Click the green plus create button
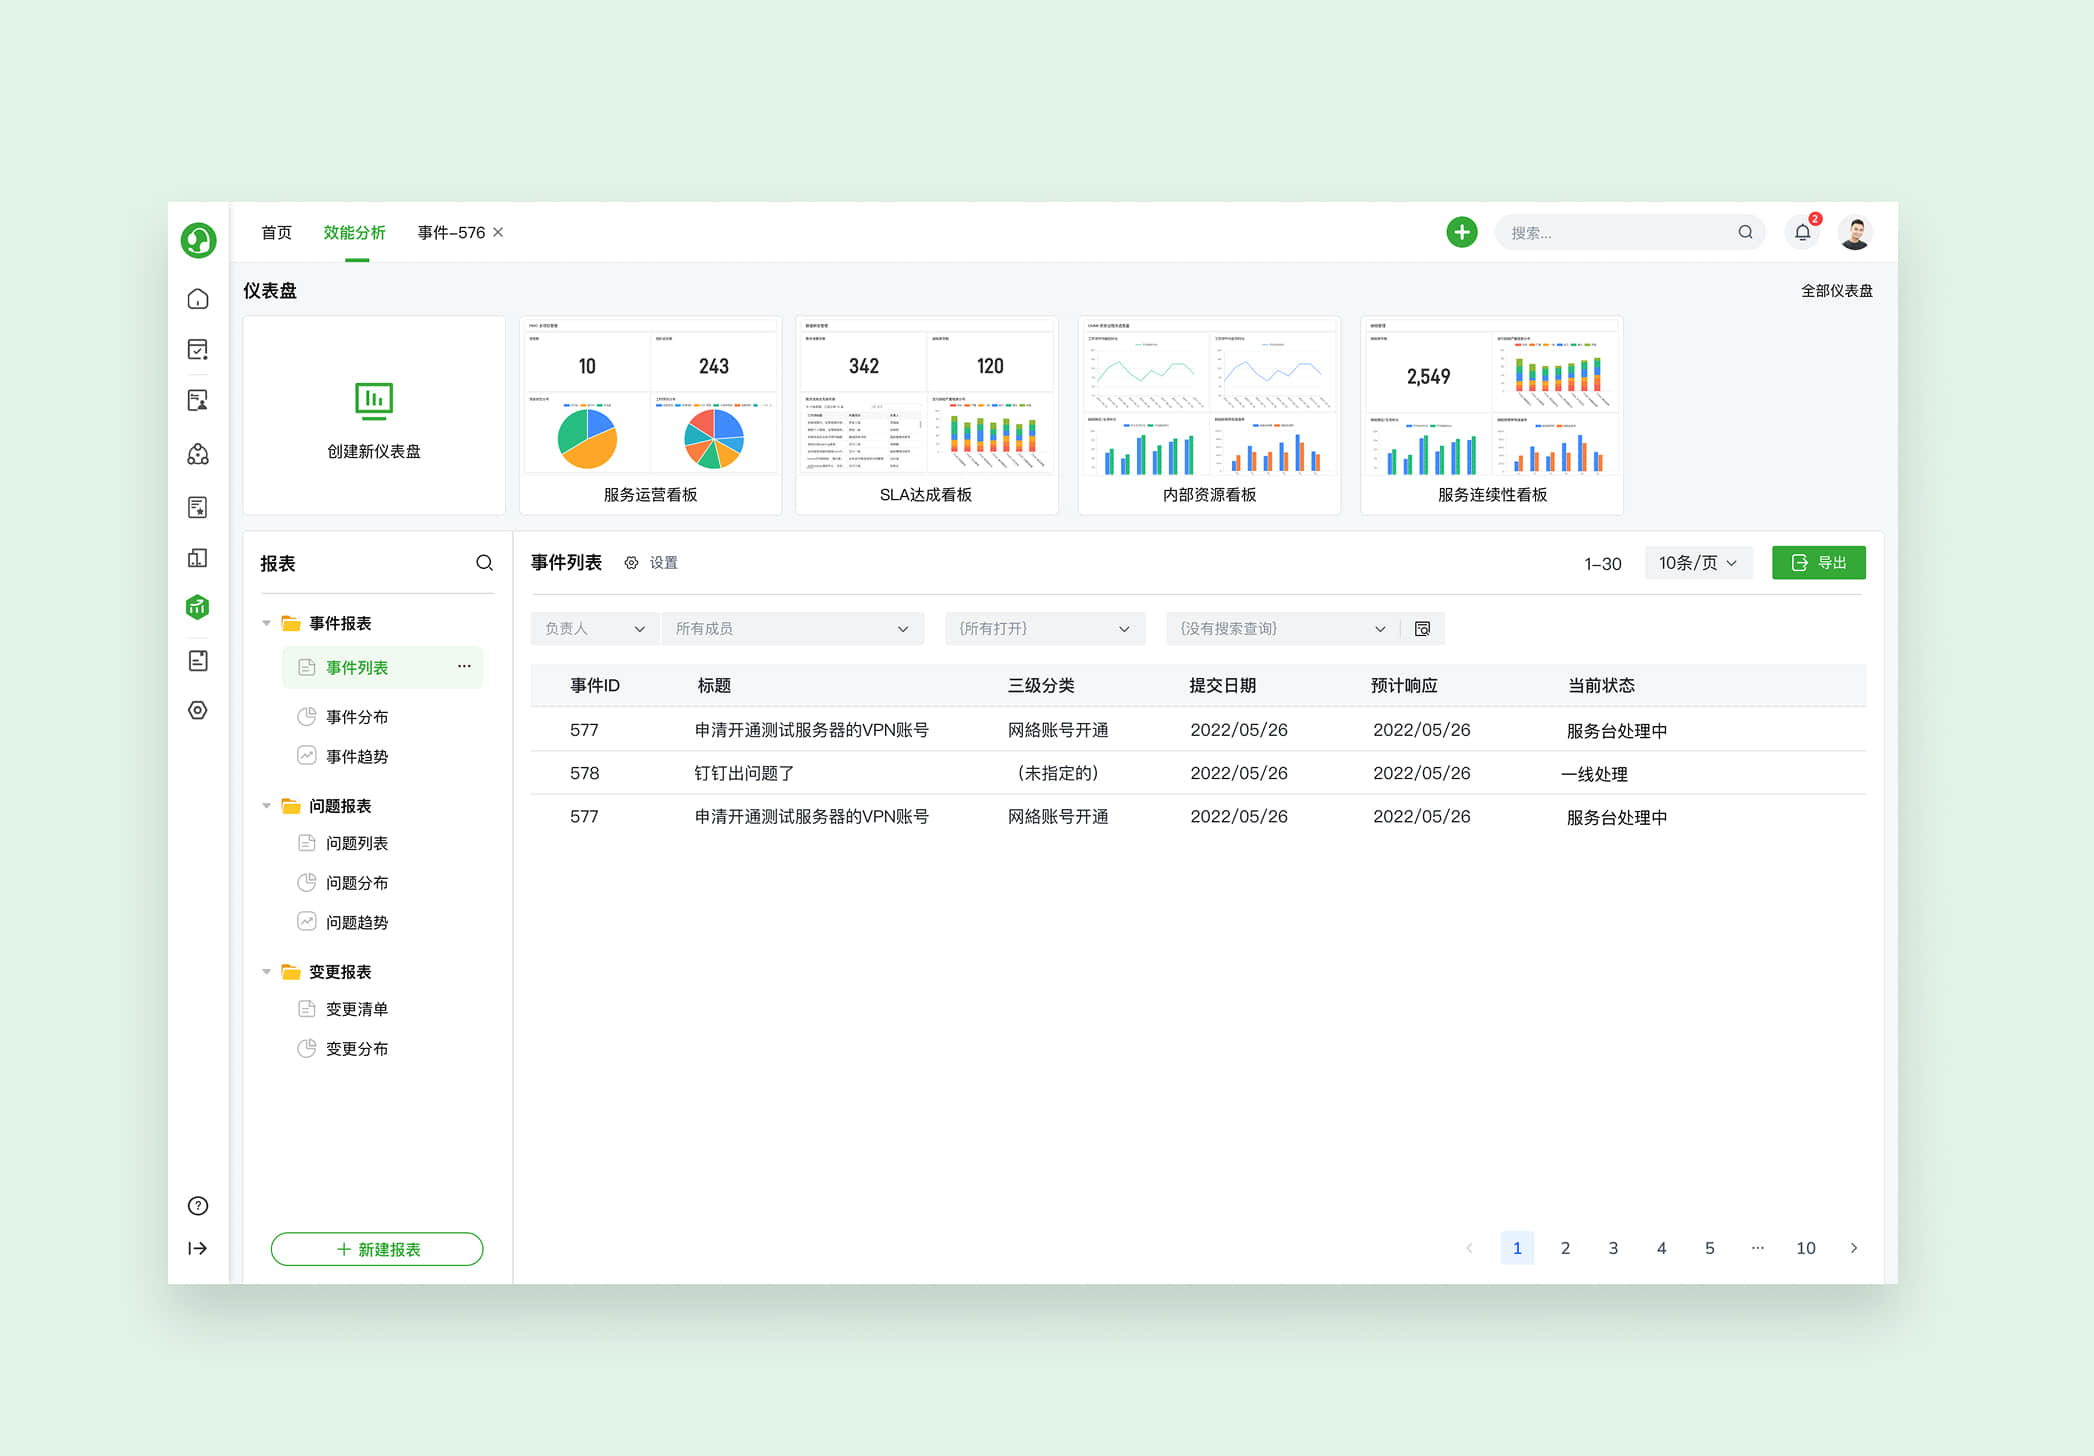 click(1461, 232)
